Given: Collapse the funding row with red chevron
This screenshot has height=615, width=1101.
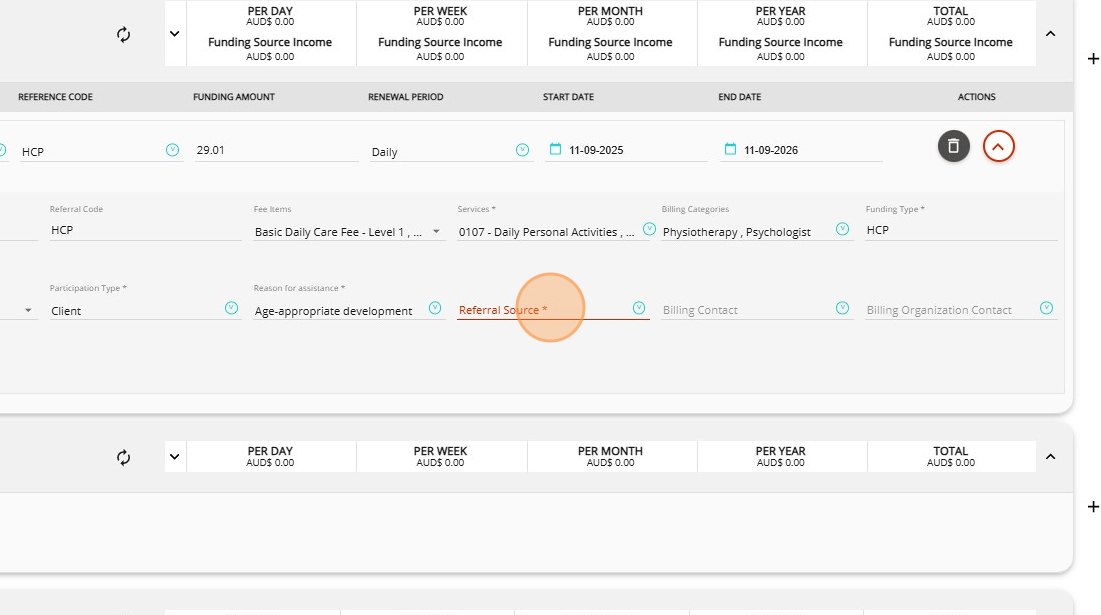Looking at the screenshot, I should (x=998, y=146).
